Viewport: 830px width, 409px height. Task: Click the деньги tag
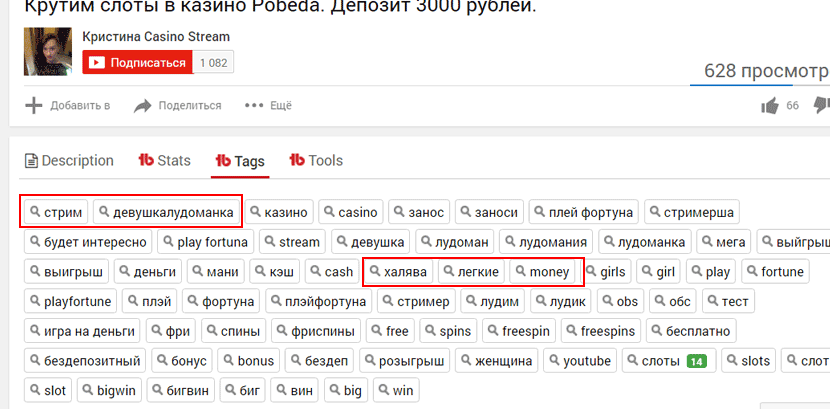tap(148, 271)
